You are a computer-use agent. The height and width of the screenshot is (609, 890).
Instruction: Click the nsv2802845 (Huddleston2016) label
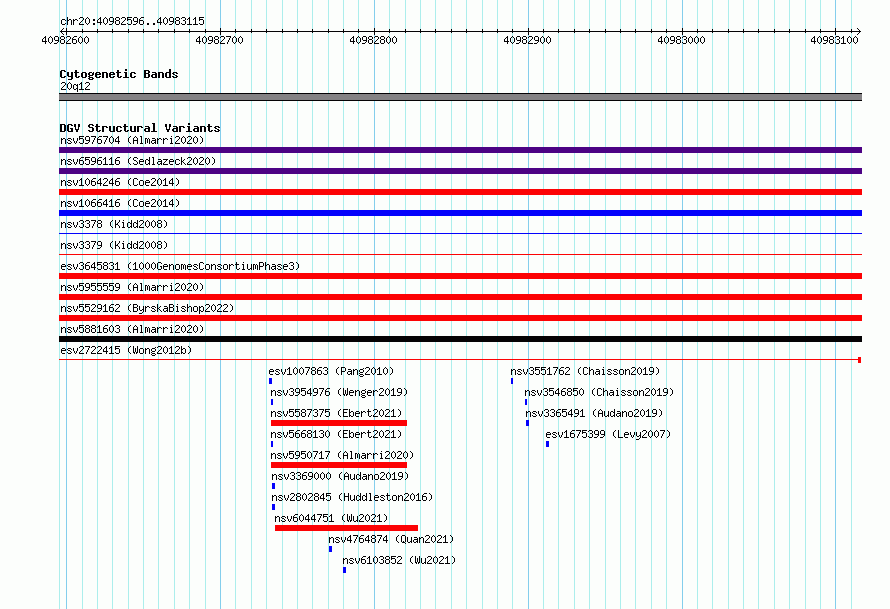coord(352,497)
